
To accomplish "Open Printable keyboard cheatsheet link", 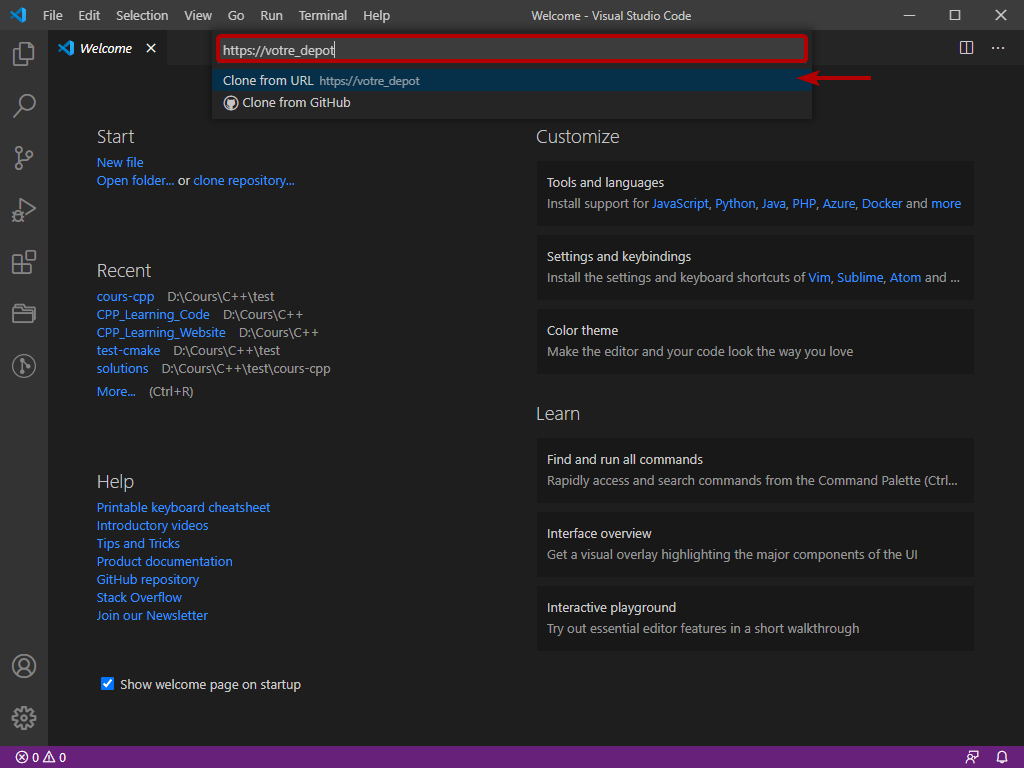I will coord(184,507).
